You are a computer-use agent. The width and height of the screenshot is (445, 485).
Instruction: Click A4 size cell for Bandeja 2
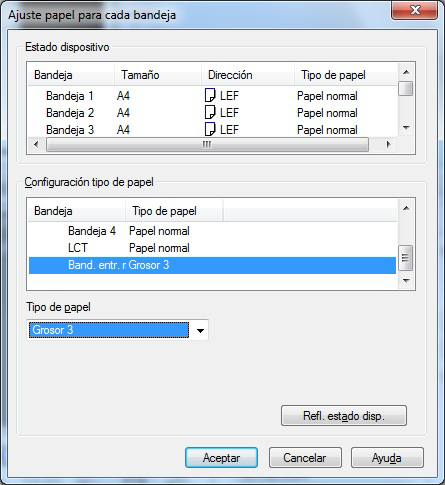123,113
